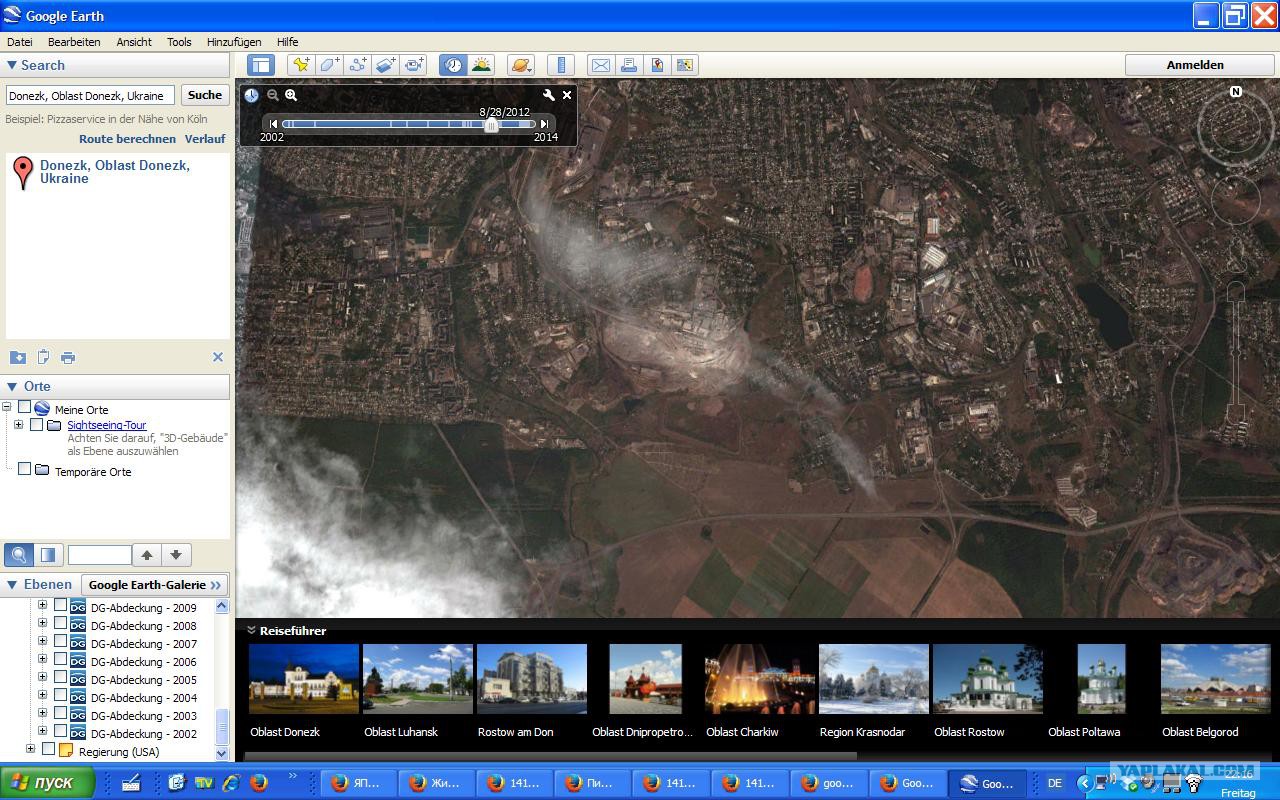
Task: Close the historical imagery time slider
Action: (567, 95)
